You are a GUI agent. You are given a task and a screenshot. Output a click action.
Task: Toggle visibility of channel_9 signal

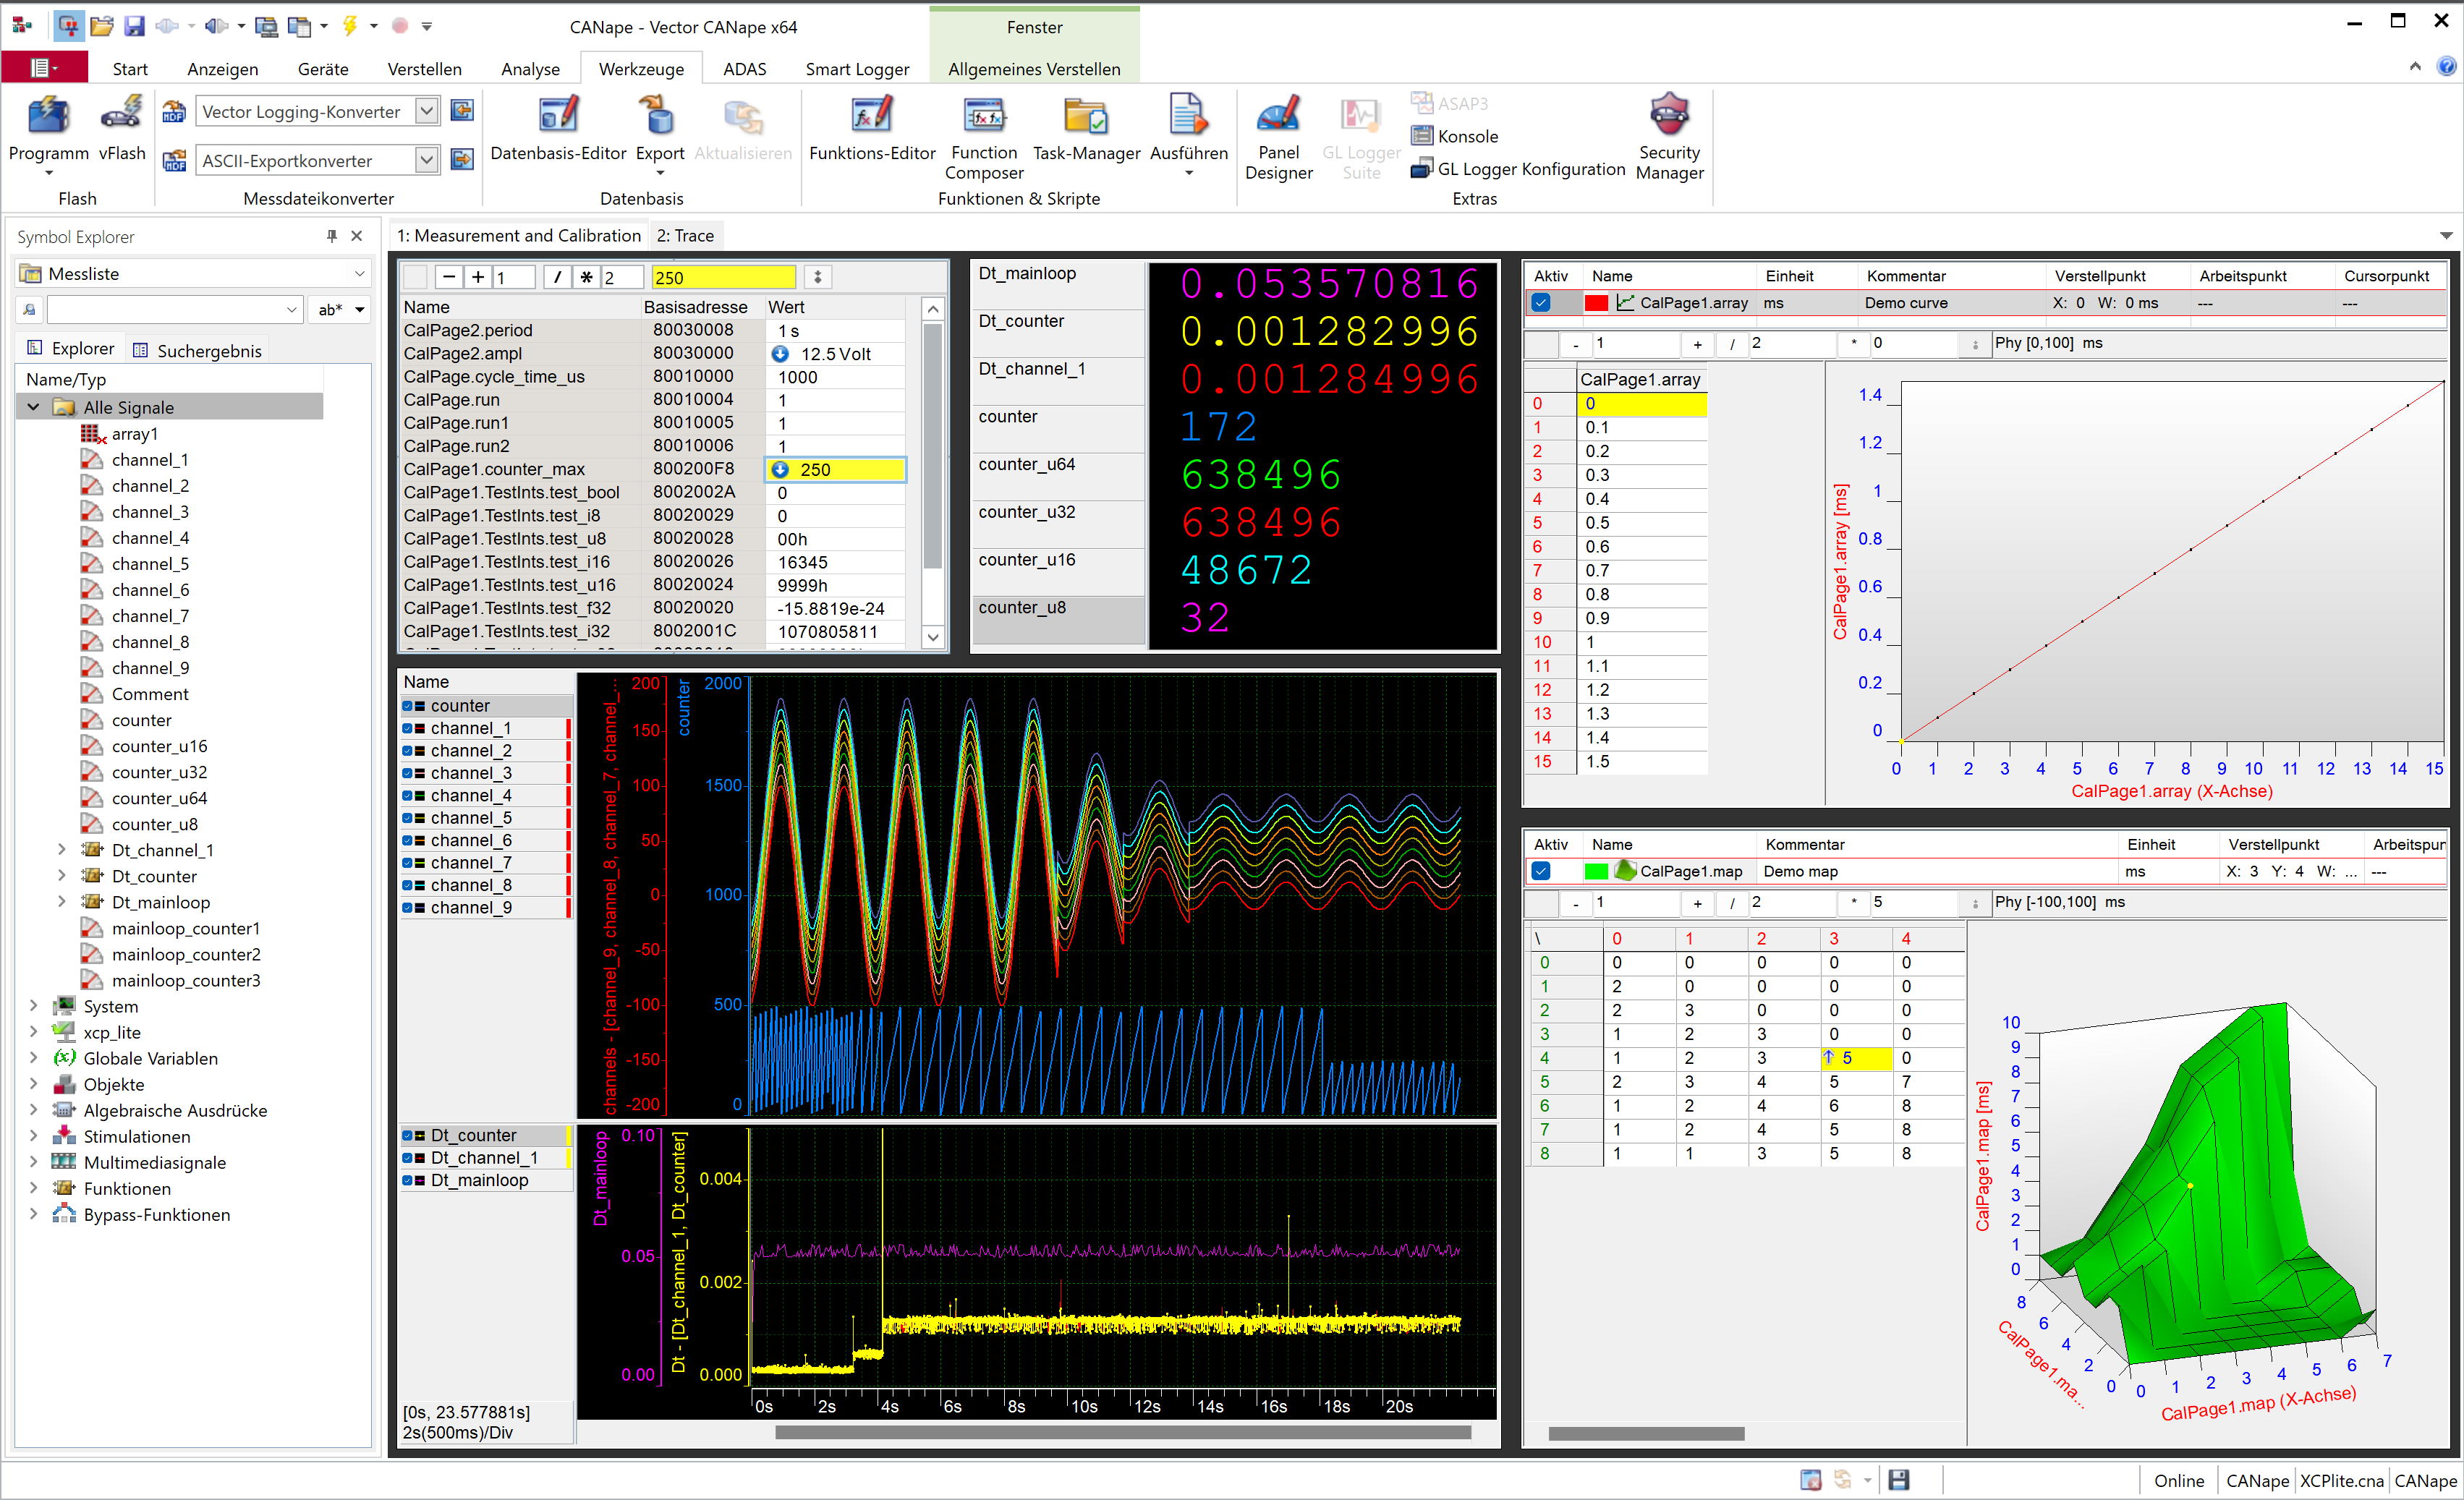point(408,908)
